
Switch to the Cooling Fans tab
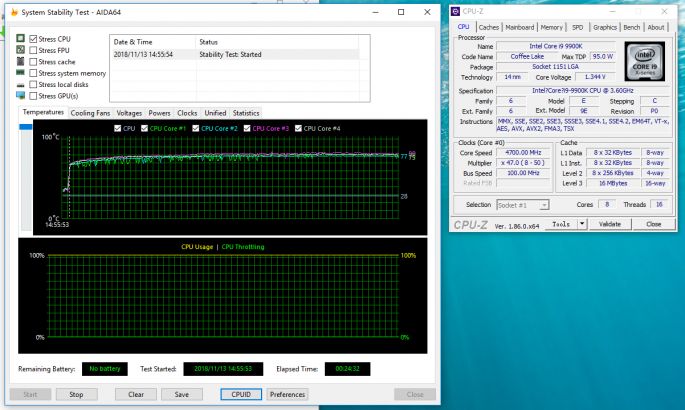[x=91, y=113]
